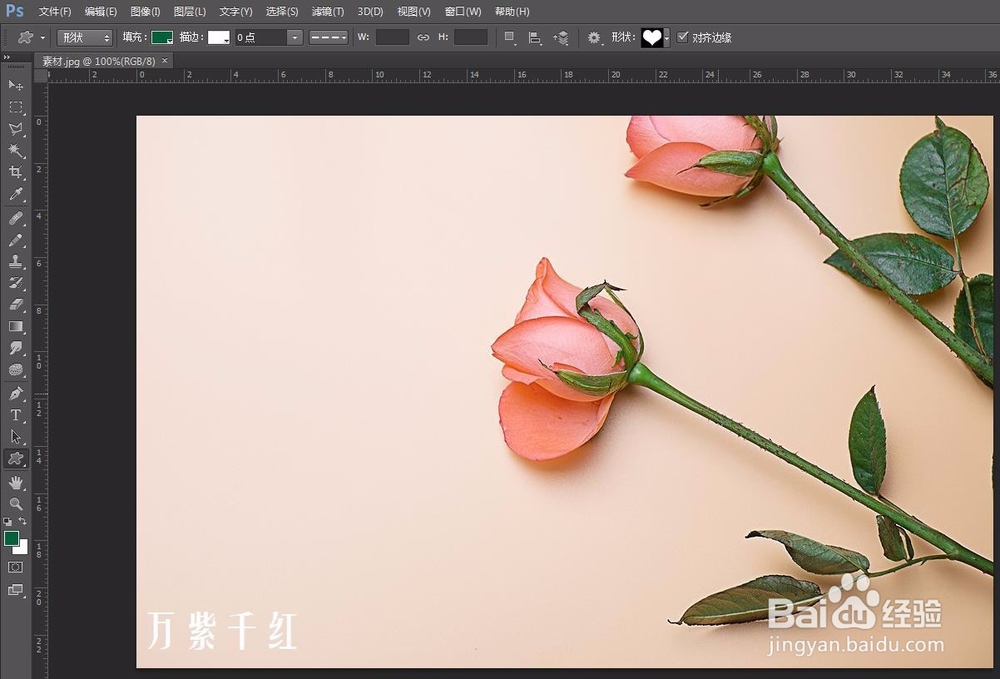Select the Hand tool
1000x679 pixels.
pos(14,481)
